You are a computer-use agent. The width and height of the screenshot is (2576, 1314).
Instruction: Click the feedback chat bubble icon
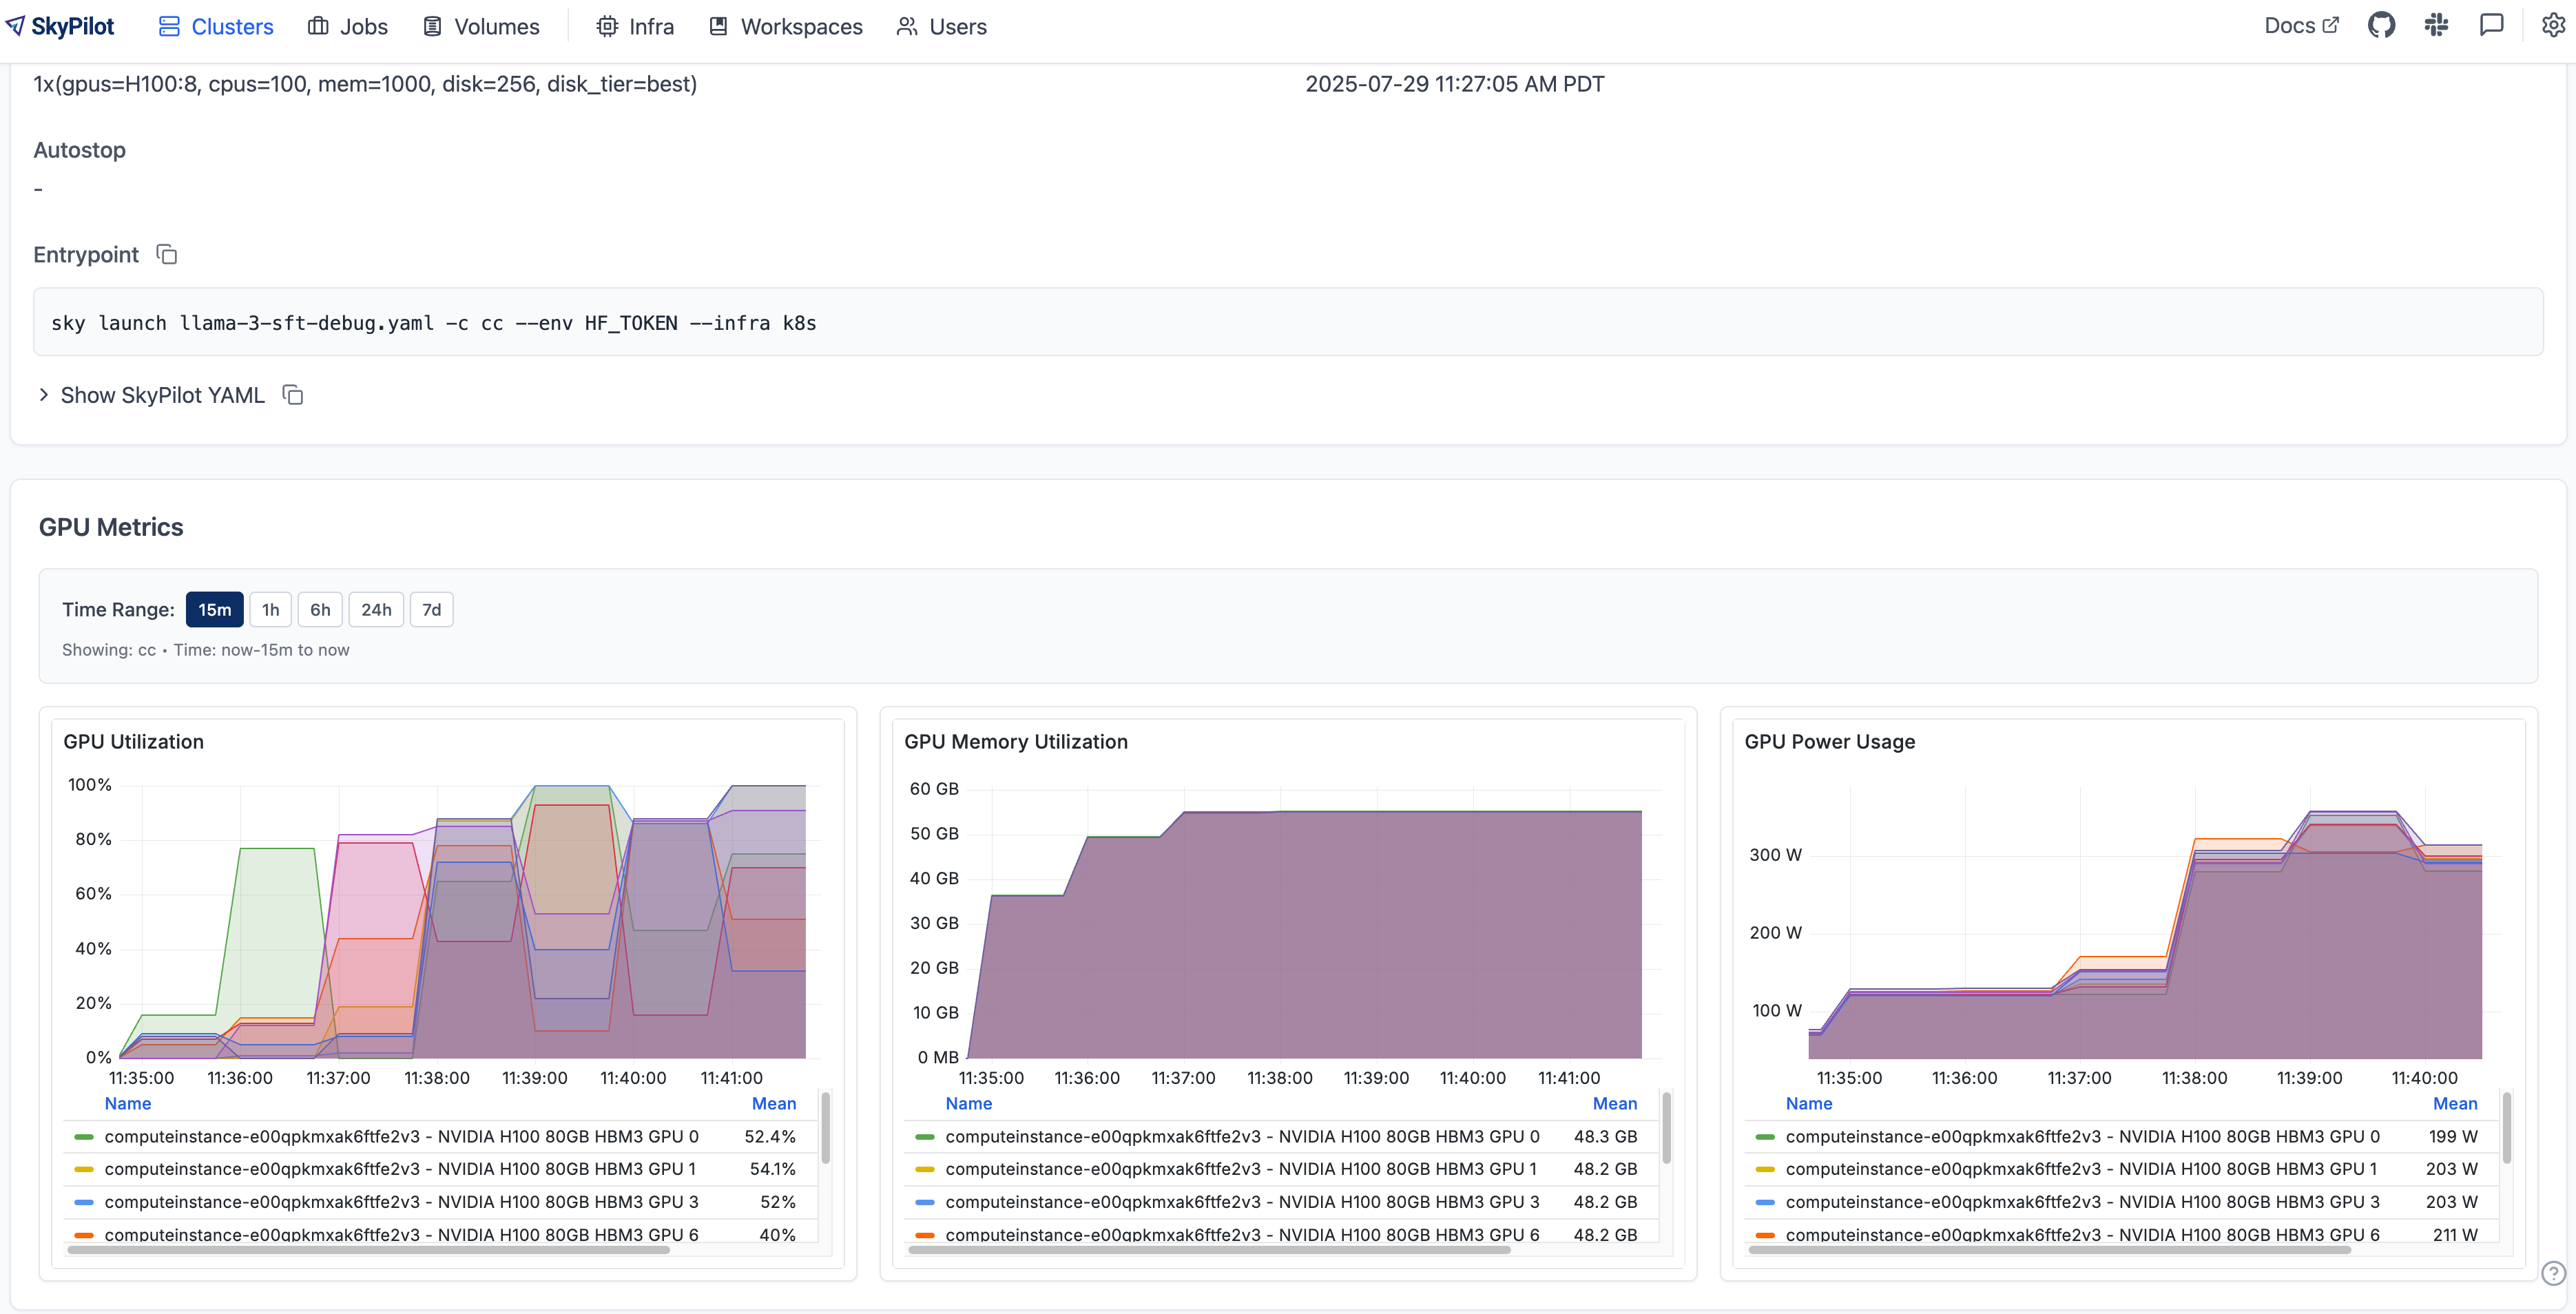point(2491,26)
